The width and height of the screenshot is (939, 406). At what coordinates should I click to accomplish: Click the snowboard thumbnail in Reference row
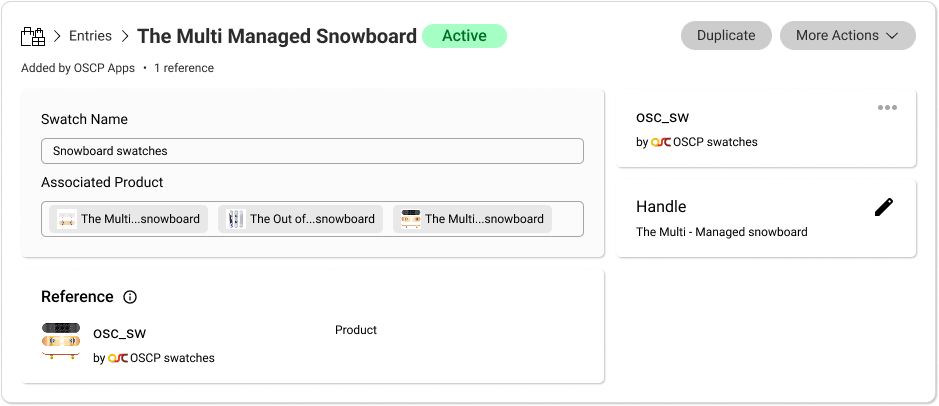pos(61,340)
